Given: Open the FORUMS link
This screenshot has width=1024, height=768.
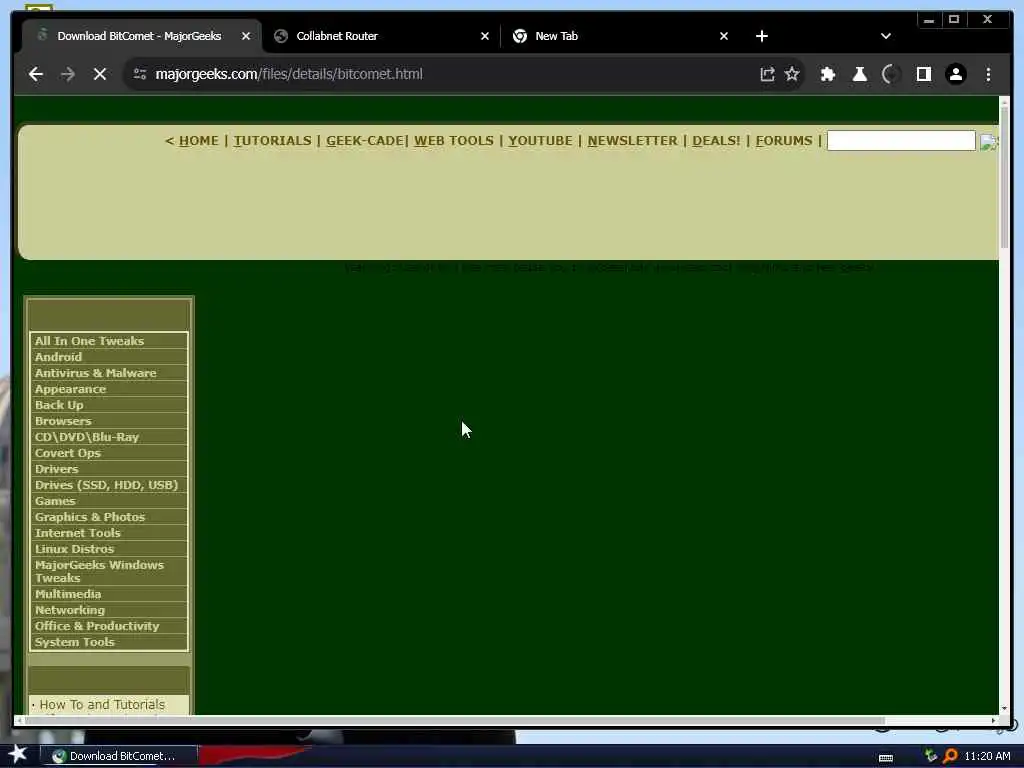Looking at the screenshot, I should [784, 141].
